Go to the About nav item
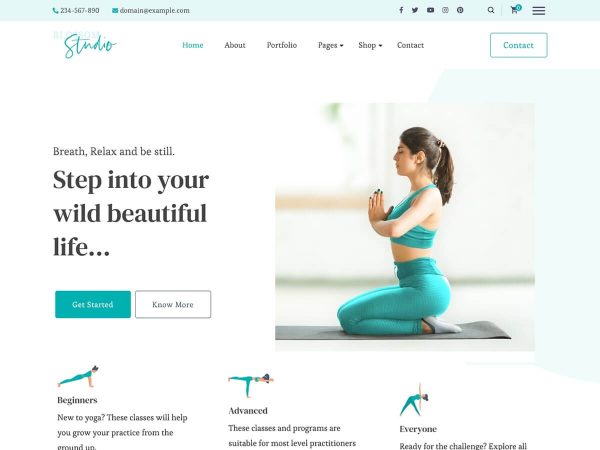The width and height of the screenshot is (600, 450). coord(235,45)
